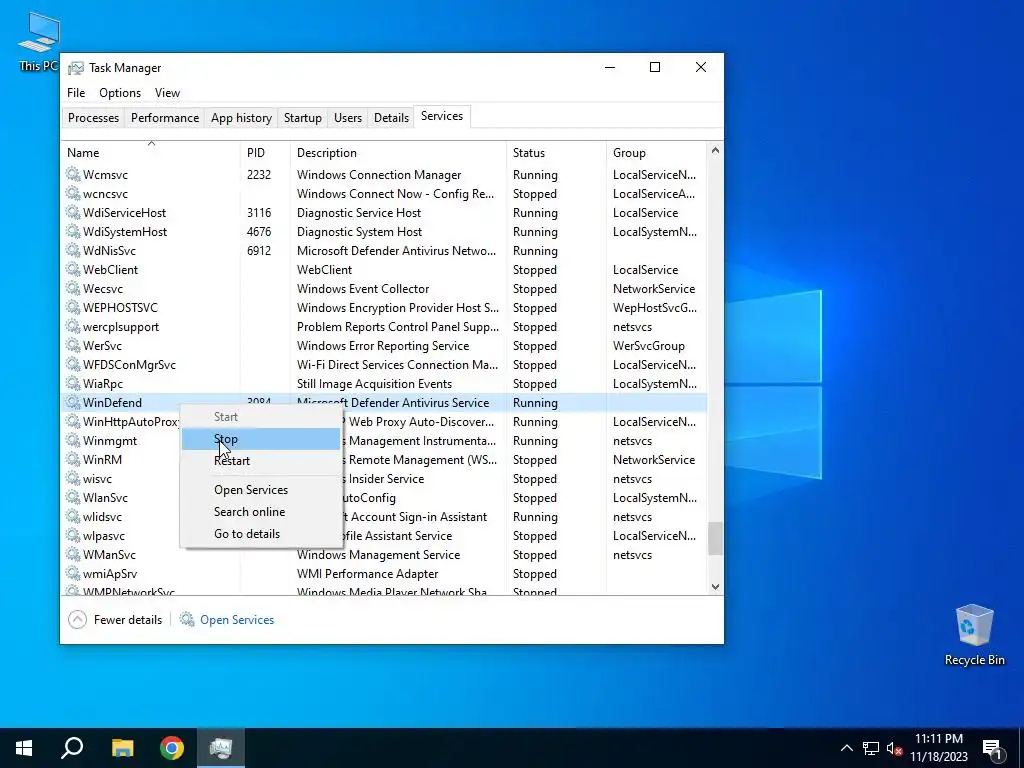Choose Stop in the context menu
The width and height of the screenshot is (1024, 768).
point(261,439)
